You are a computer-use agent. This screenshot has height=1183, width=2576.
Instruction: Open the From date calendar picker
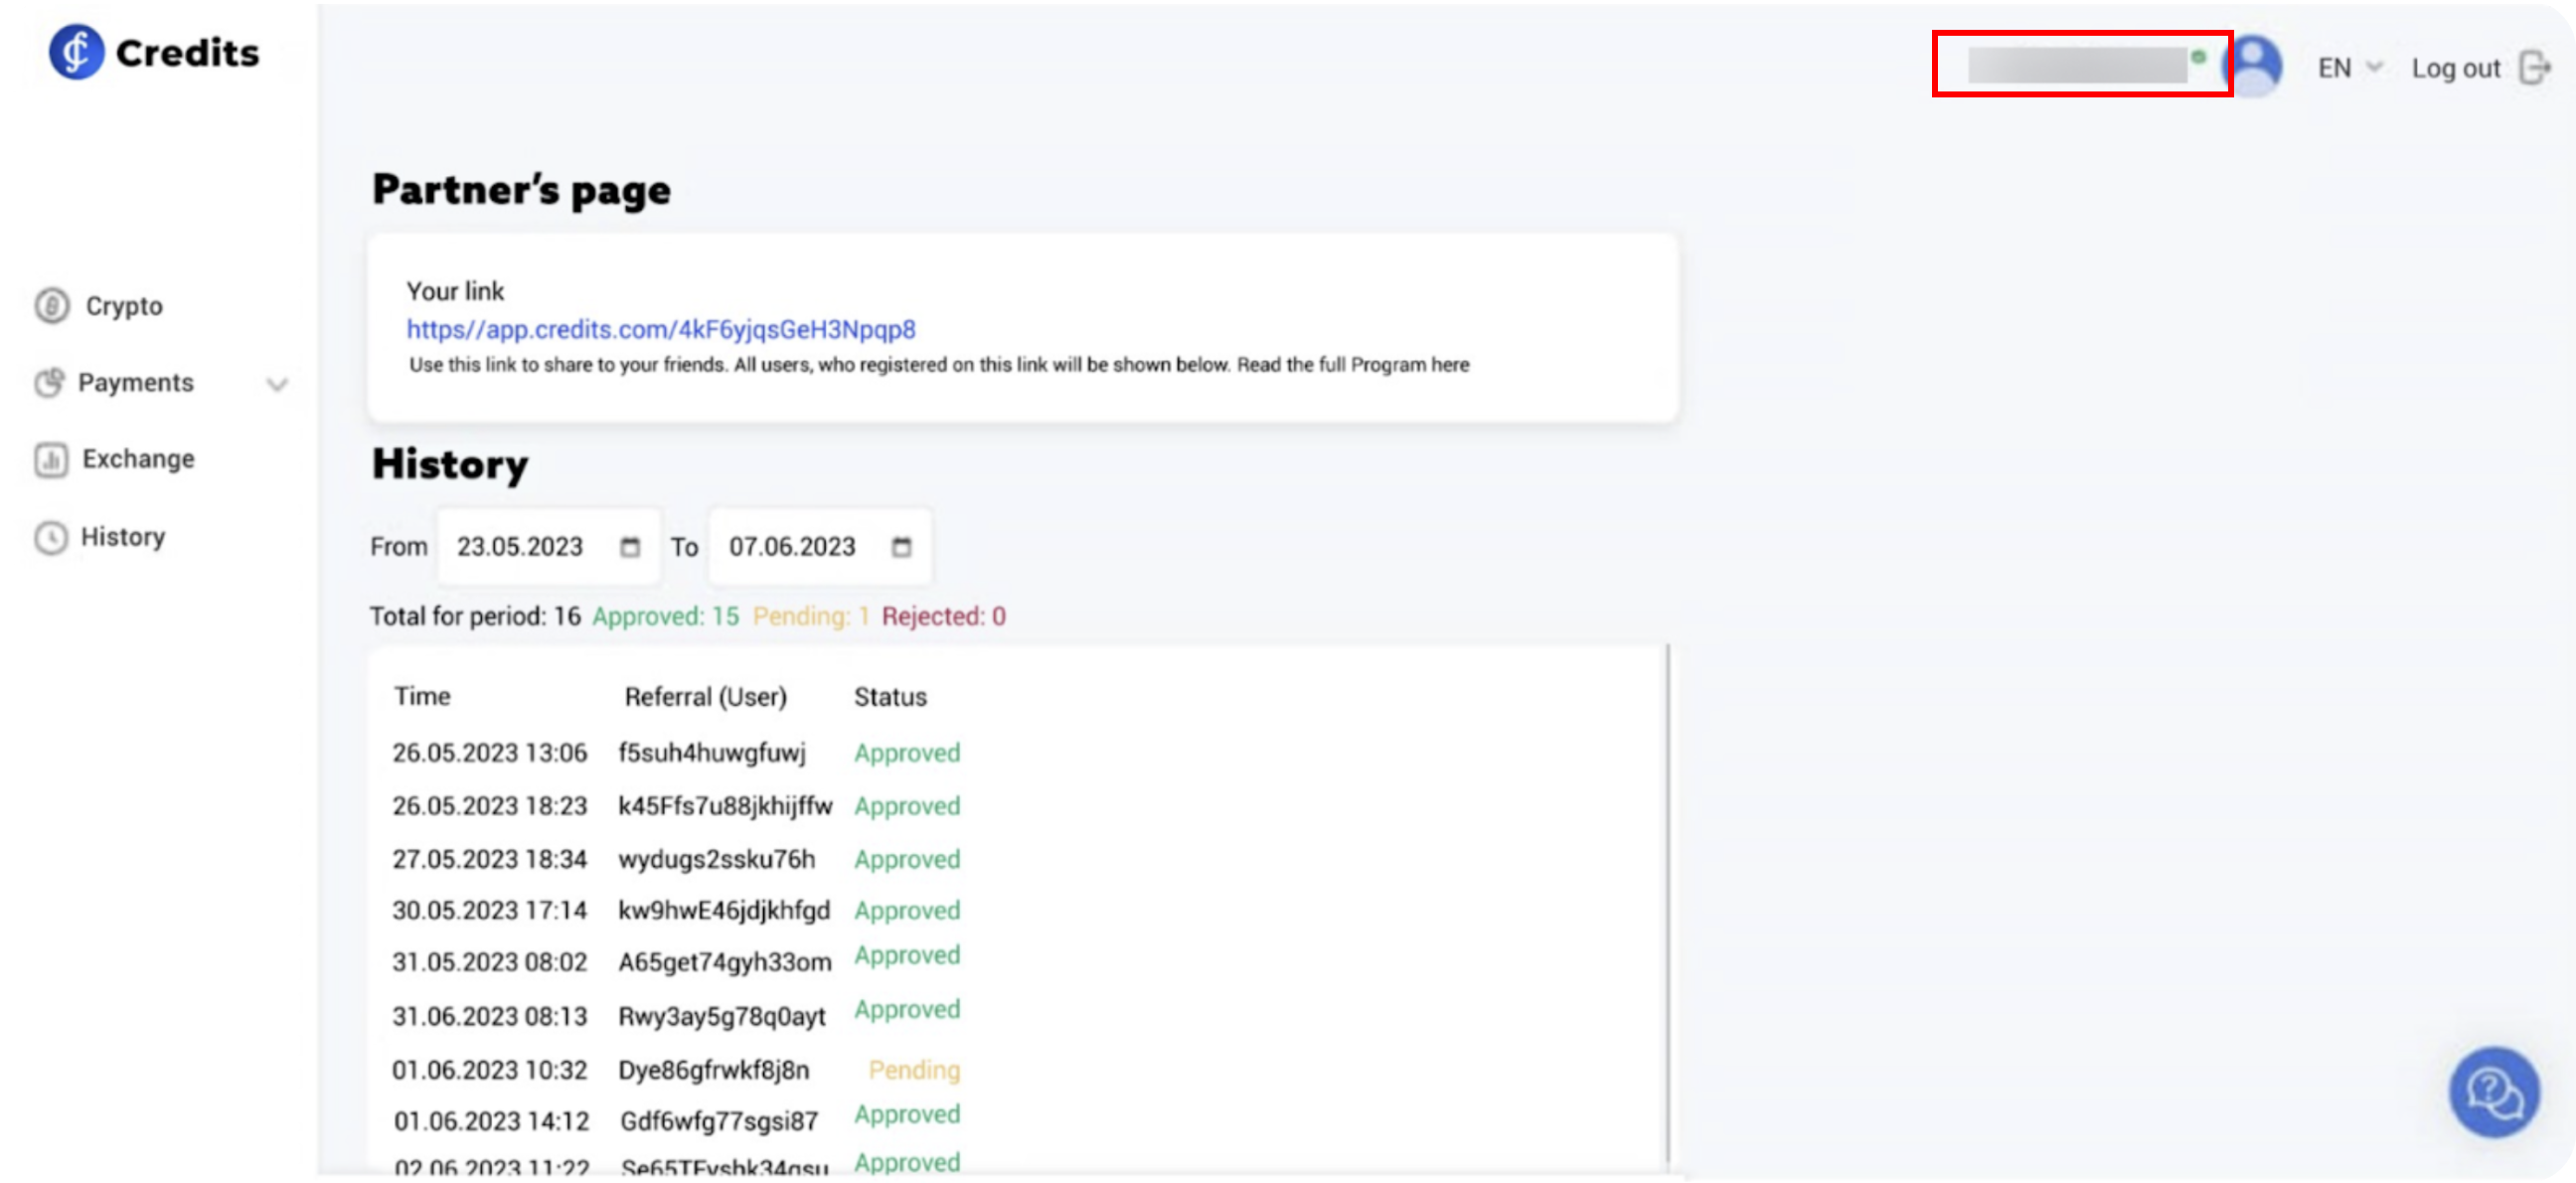[x=630, y=547]
